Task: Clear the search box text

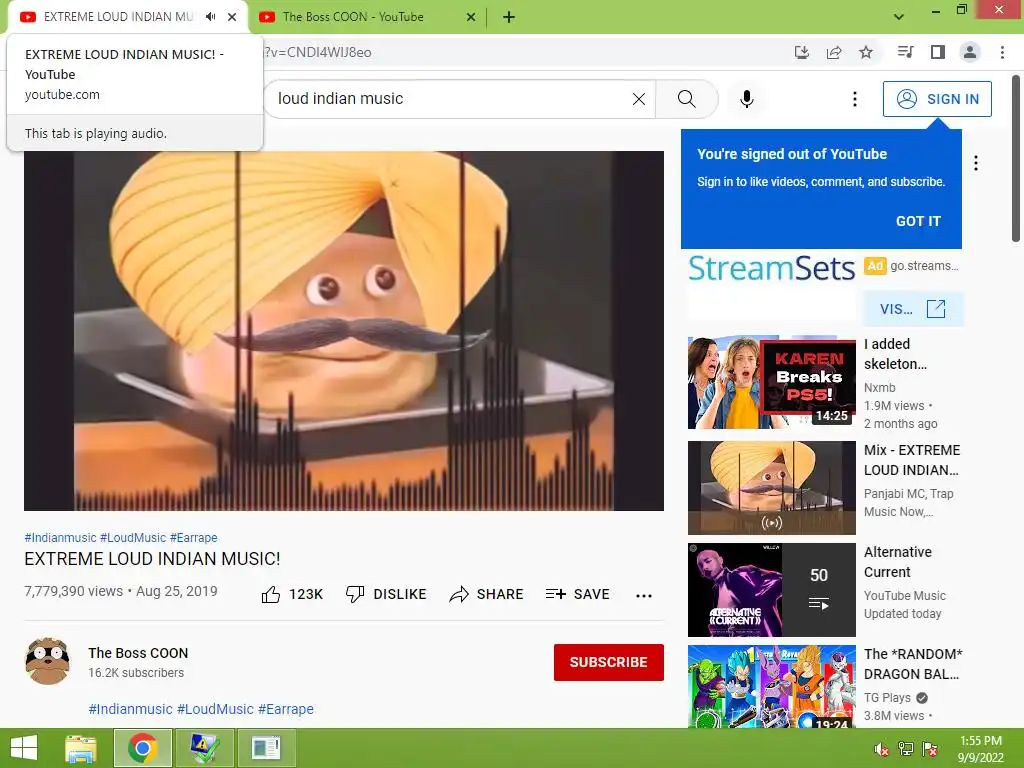Action: (639, 99)
